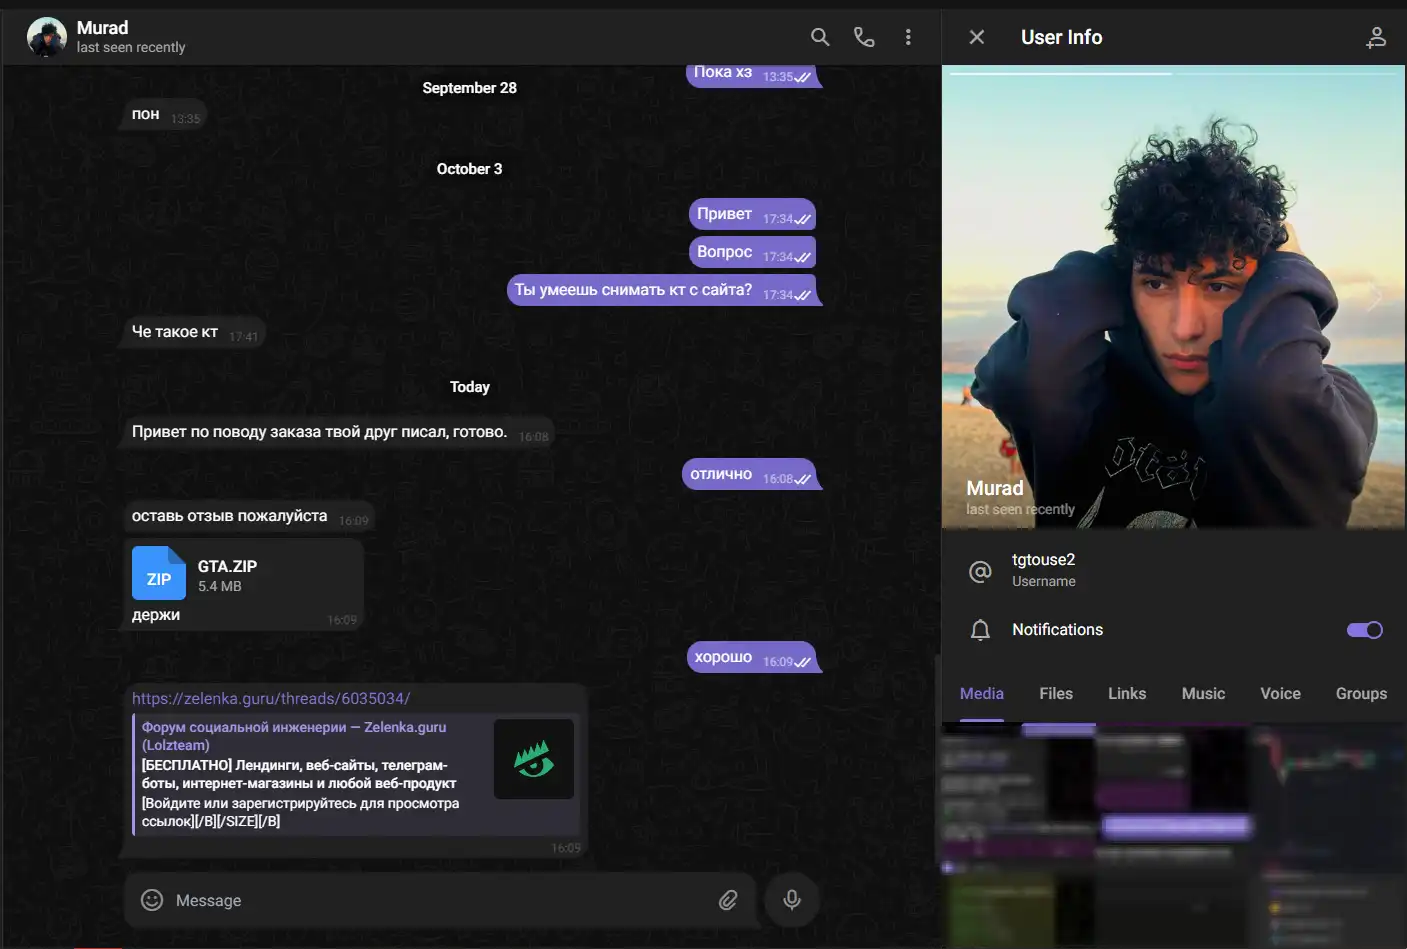The height and width of the screenshot is (949, 1407).
Task: Switch to the Files tab
Action: coord(1055,694)
